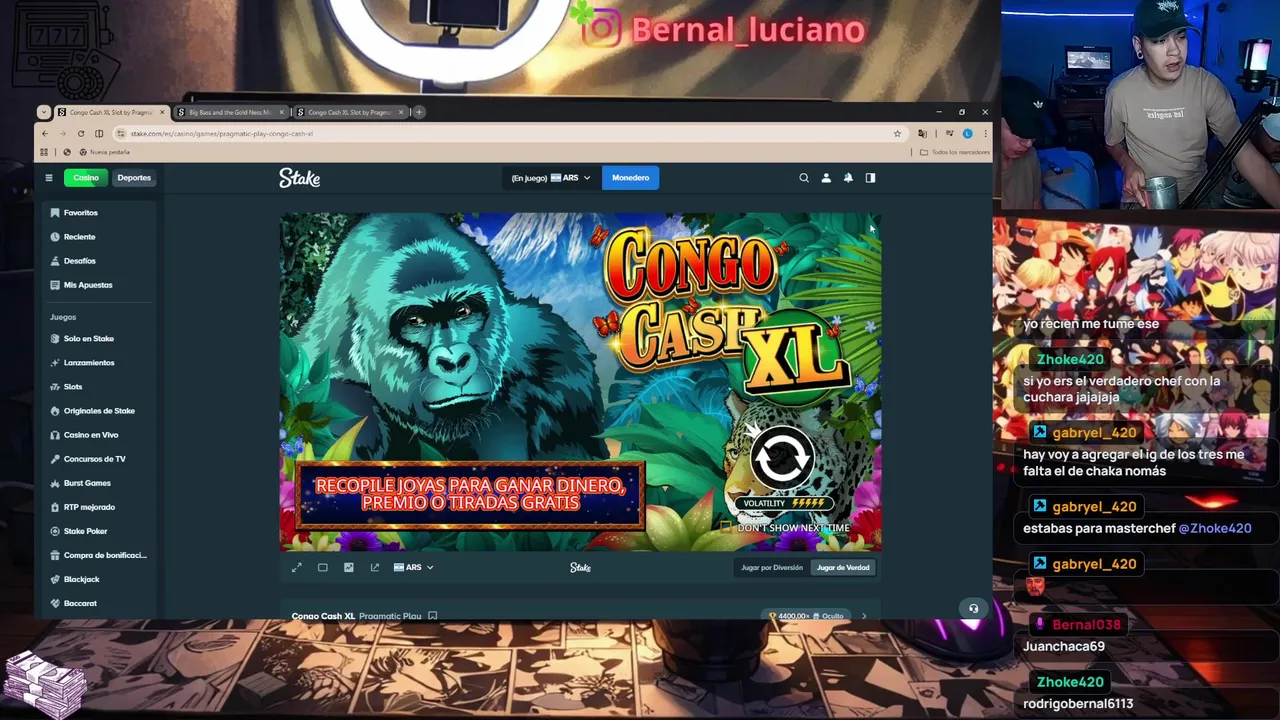Toggle the chat side panel icon
Image resolution: width=1280 pixels, height=720 pixels.
pos(870,178)
